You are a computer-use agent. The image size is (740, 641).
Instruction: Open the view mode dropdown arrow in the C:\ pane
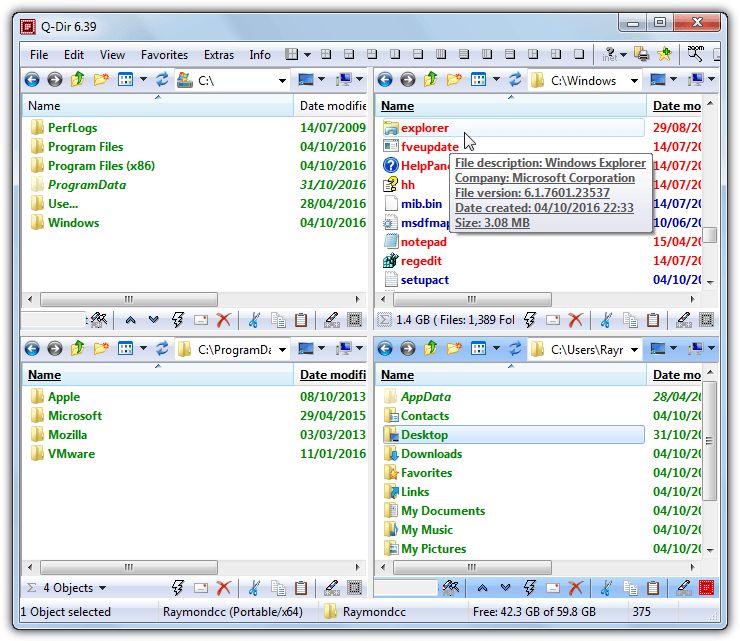143,80
